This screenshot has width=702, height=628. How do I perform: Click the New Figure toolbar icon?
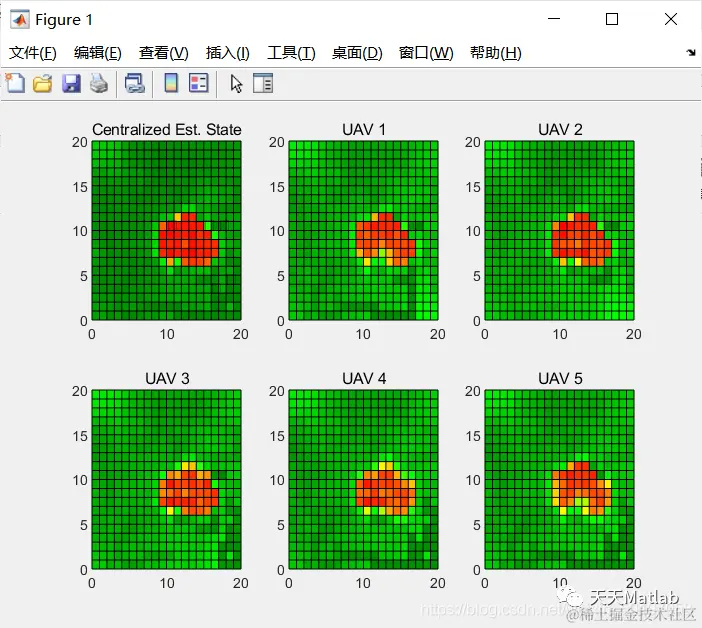tap(15, 83)
